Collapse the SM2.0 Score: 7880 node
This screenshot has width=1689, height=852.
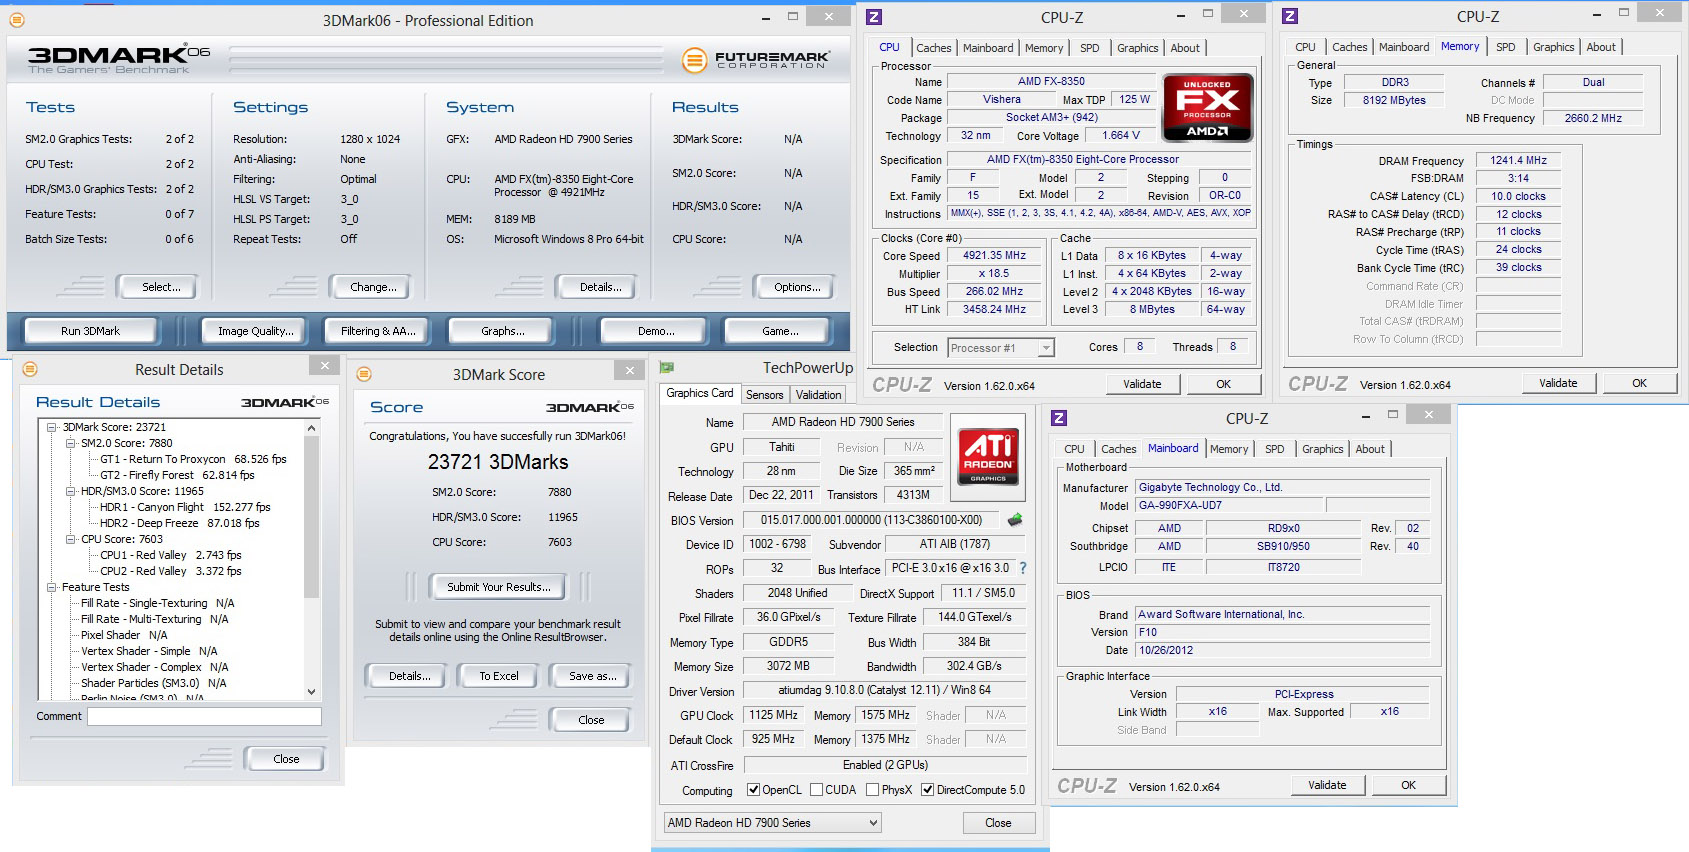[71, 443]
